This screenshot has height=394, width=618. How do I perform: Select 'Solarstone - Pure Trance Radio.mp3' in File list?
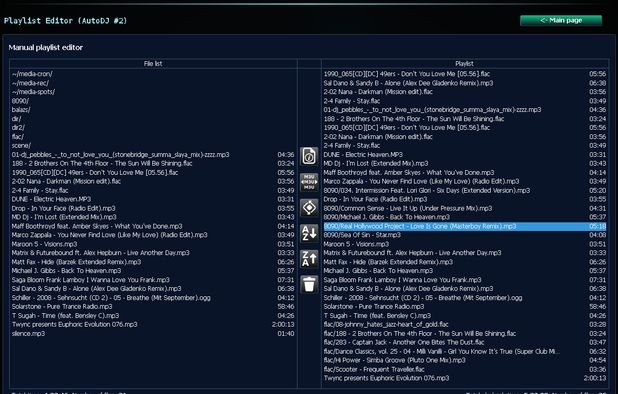tap(153, 307)
